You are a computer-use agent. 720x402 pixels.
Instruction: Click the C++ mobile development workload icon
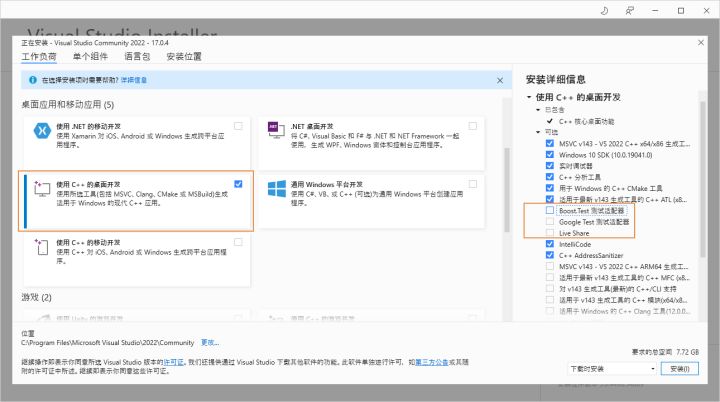(x=42, y=247)
